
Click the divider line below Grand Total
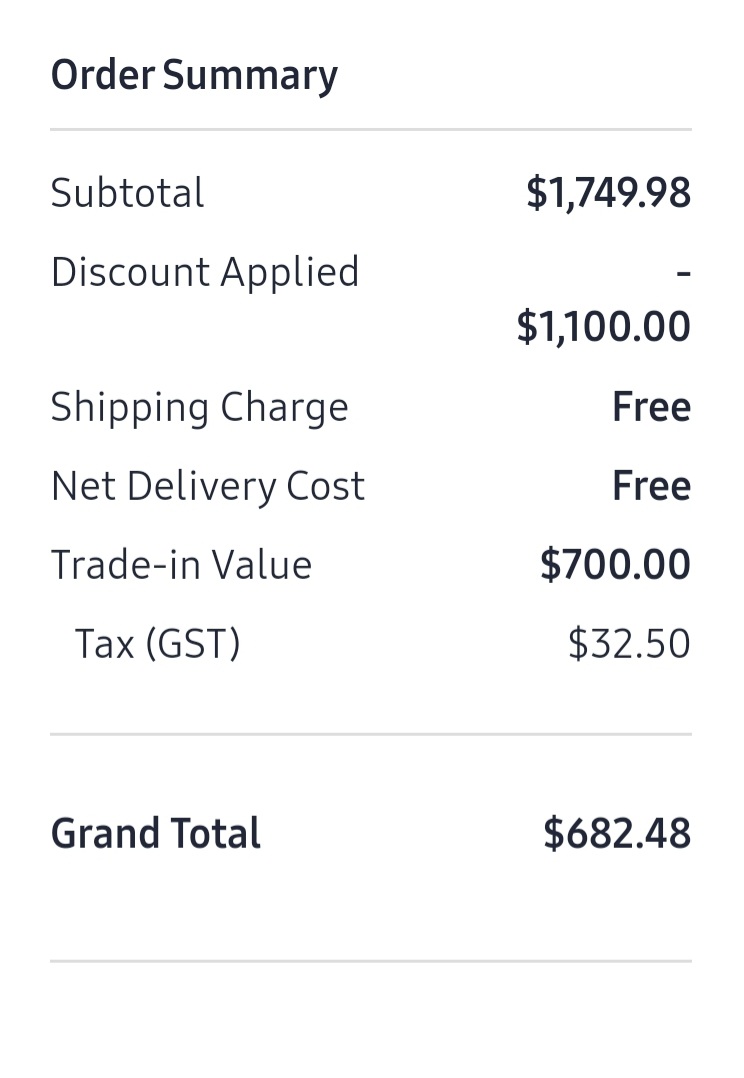coord(371,961)
